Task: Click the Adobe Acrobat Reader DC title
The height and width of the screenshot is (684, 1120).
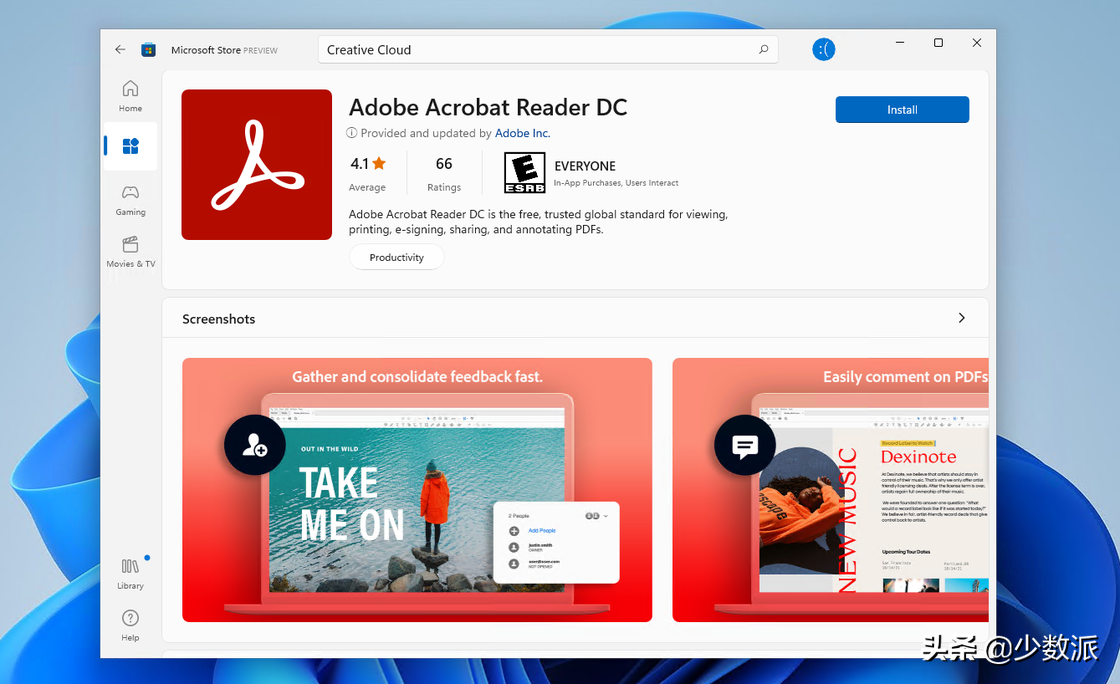Action: 488,107
